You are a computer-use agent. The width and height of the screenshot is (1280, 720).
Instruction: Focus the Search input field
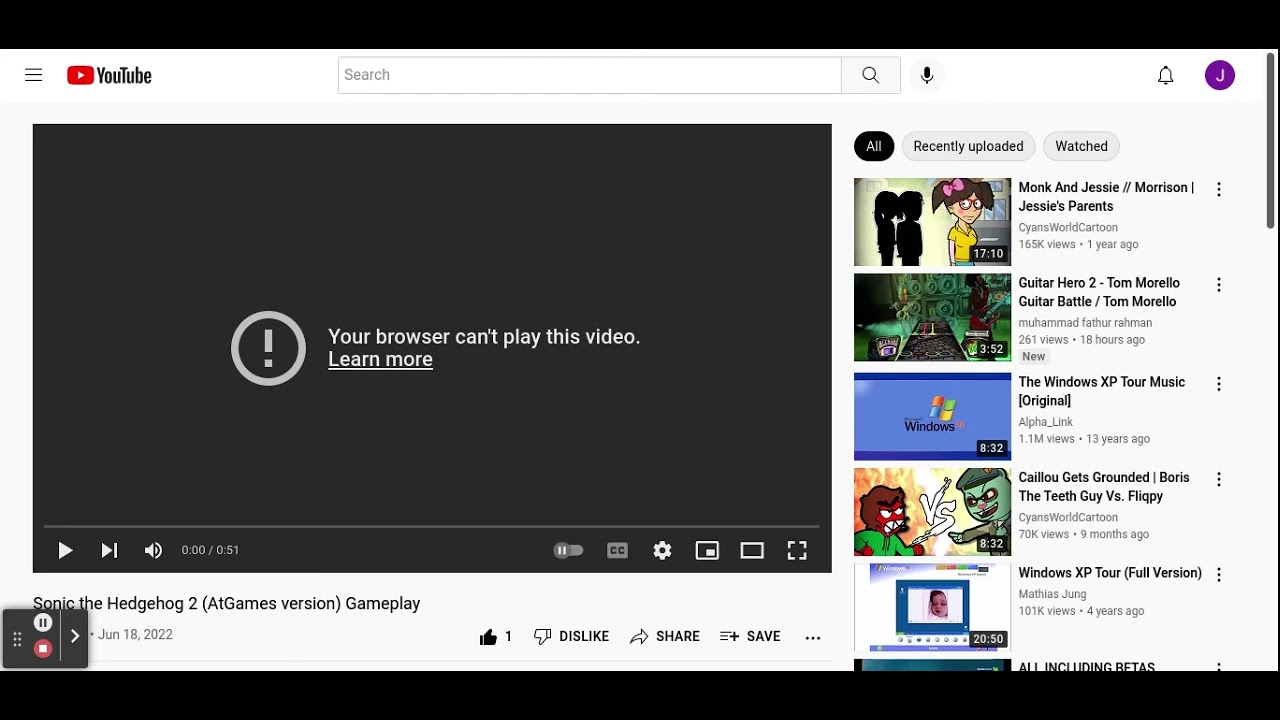pyautogui.click(x=590, y=75)
